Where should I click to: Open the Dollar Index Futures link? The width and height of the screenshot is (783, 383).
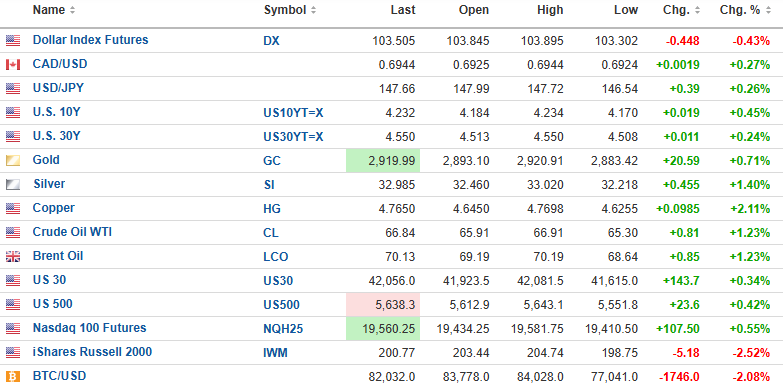tap(90, 39)
